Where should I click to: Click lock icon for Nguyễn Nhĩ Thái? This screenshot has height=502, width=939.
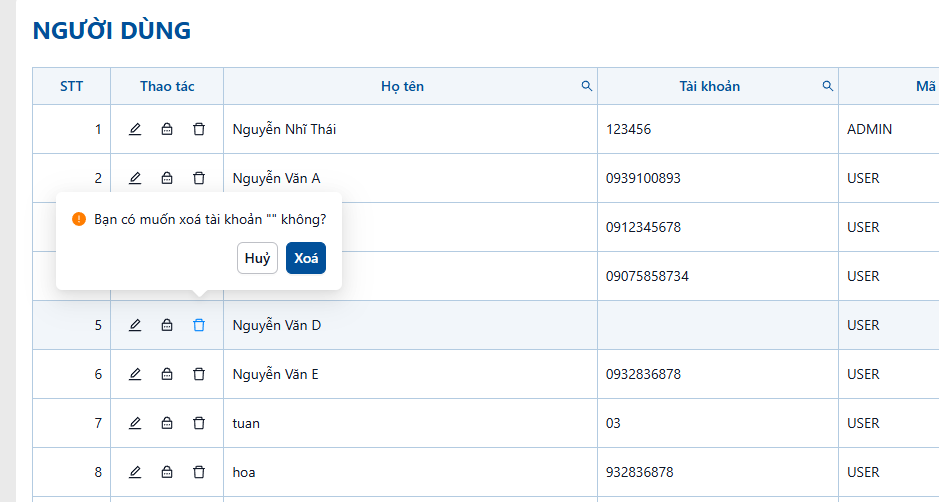[167, 129]
